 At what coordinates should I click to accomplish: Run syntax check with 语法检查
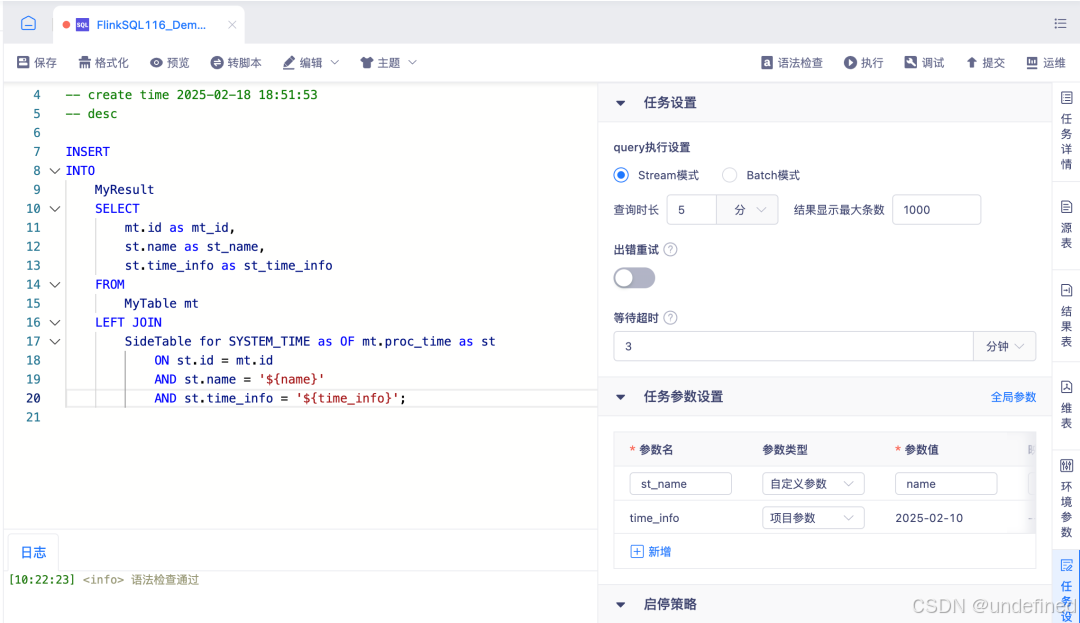pyautogui.click(x=791, y=63)
